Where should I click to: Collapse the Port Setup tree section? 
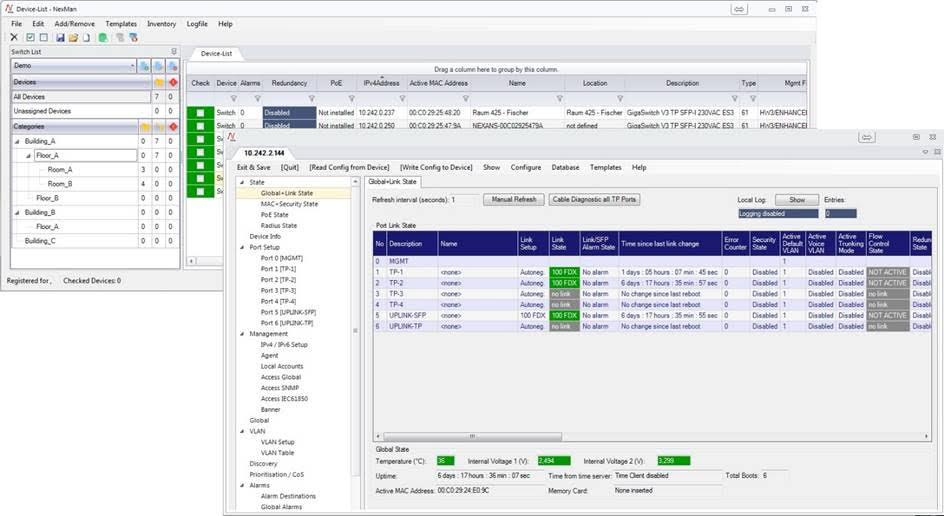pos(242,246)
